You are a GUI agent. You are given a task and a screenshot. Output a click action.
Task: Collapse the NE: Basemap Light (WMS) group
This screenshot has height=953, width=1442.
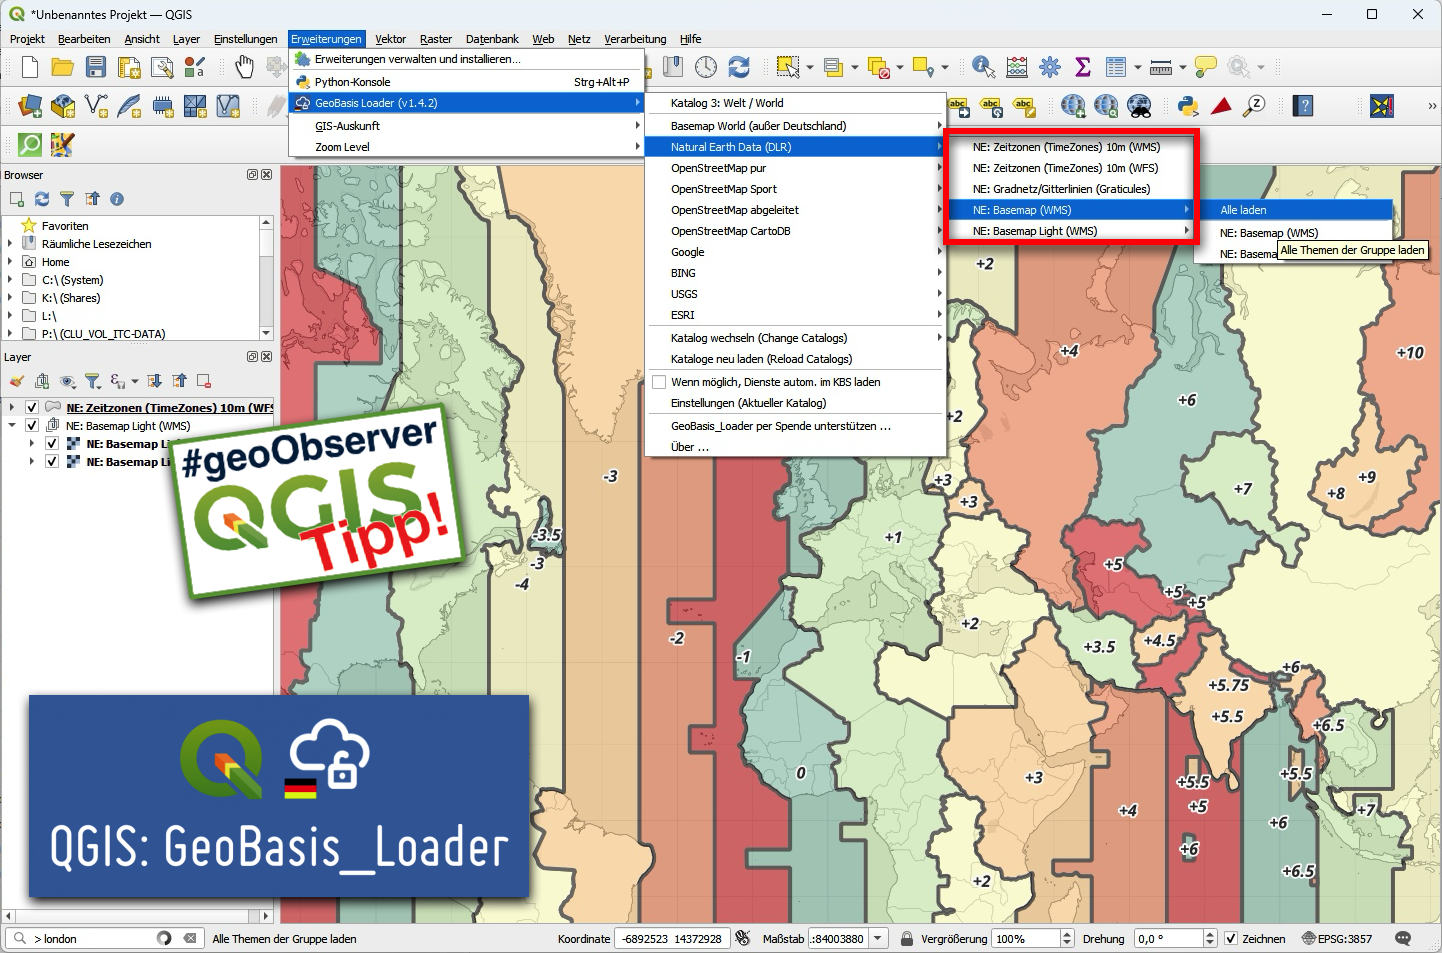pyautogui.click(x=12, y=426)
